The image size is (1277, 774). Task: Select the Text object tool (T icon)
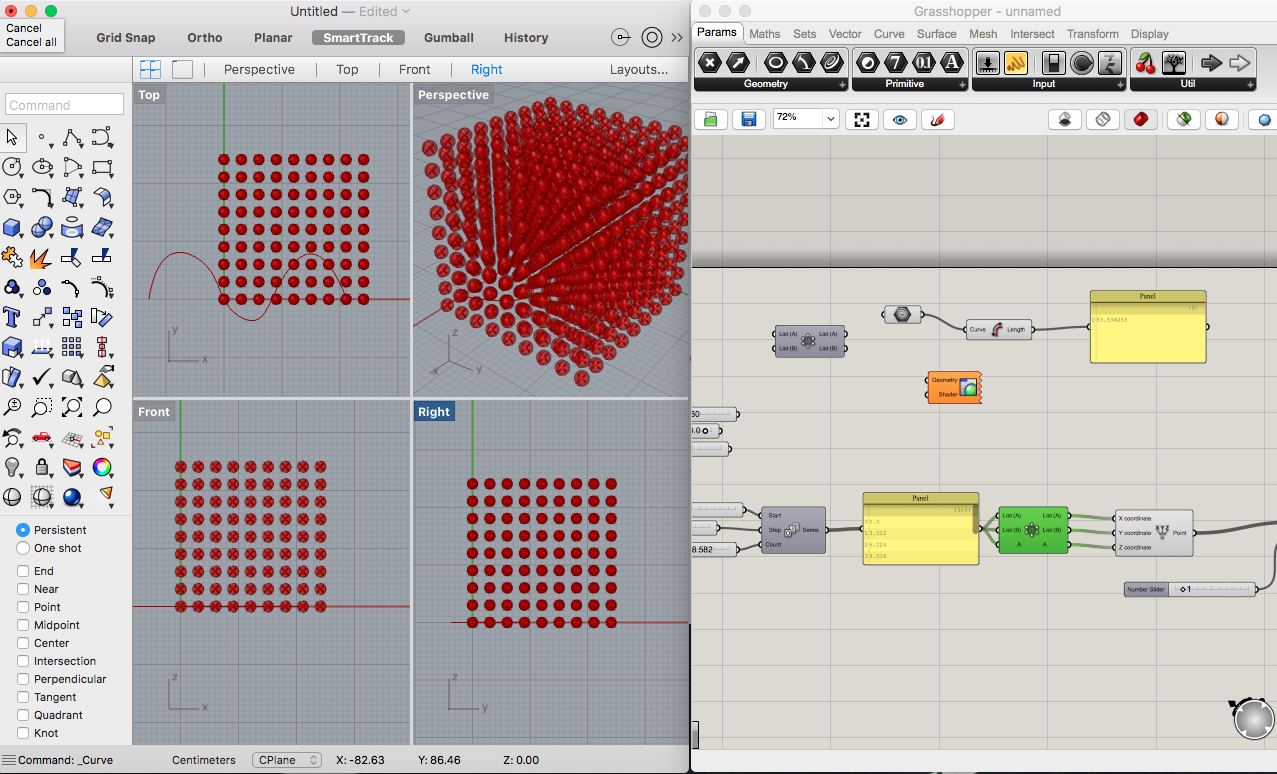pyautogui.click(x=12, y=317)
